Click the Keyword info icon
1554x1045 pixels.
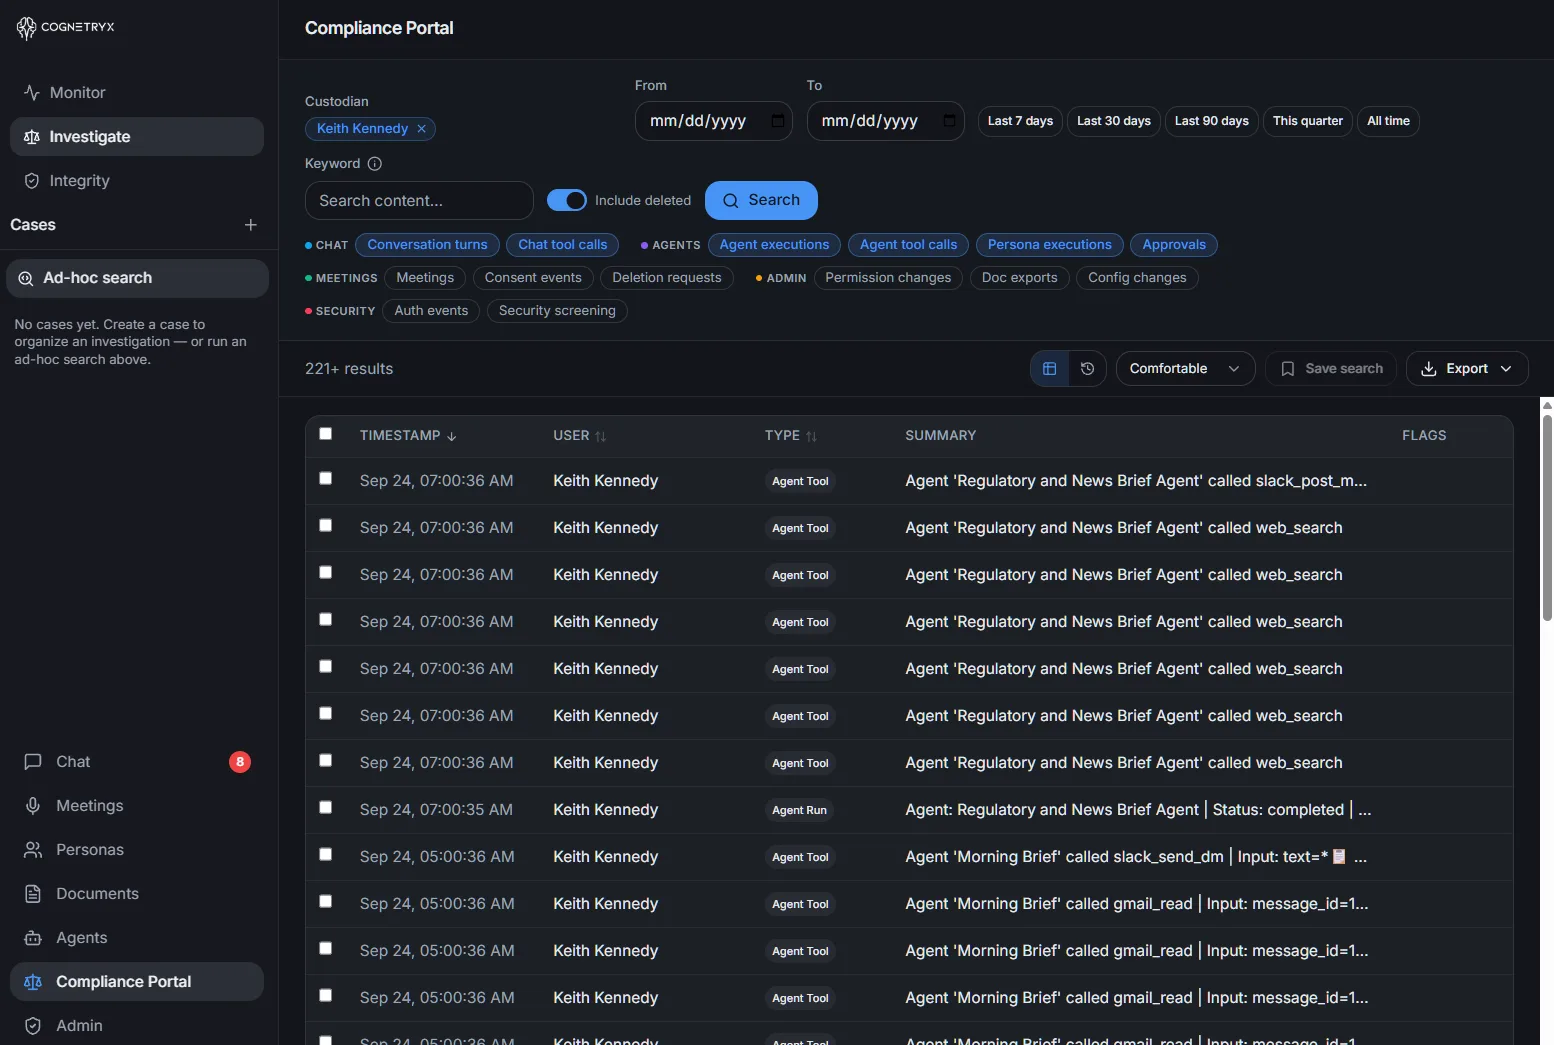tap(375, 164)
